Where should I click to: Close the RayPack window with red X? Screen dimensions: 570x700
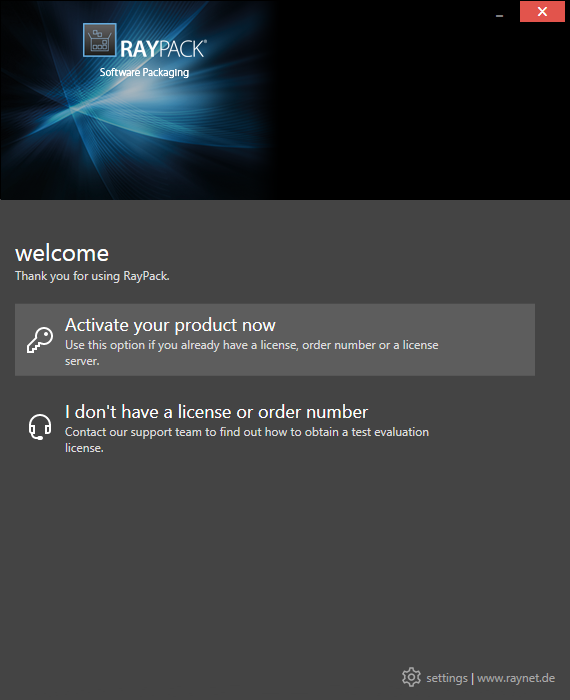pyautogui.click(x=542, y=12)
